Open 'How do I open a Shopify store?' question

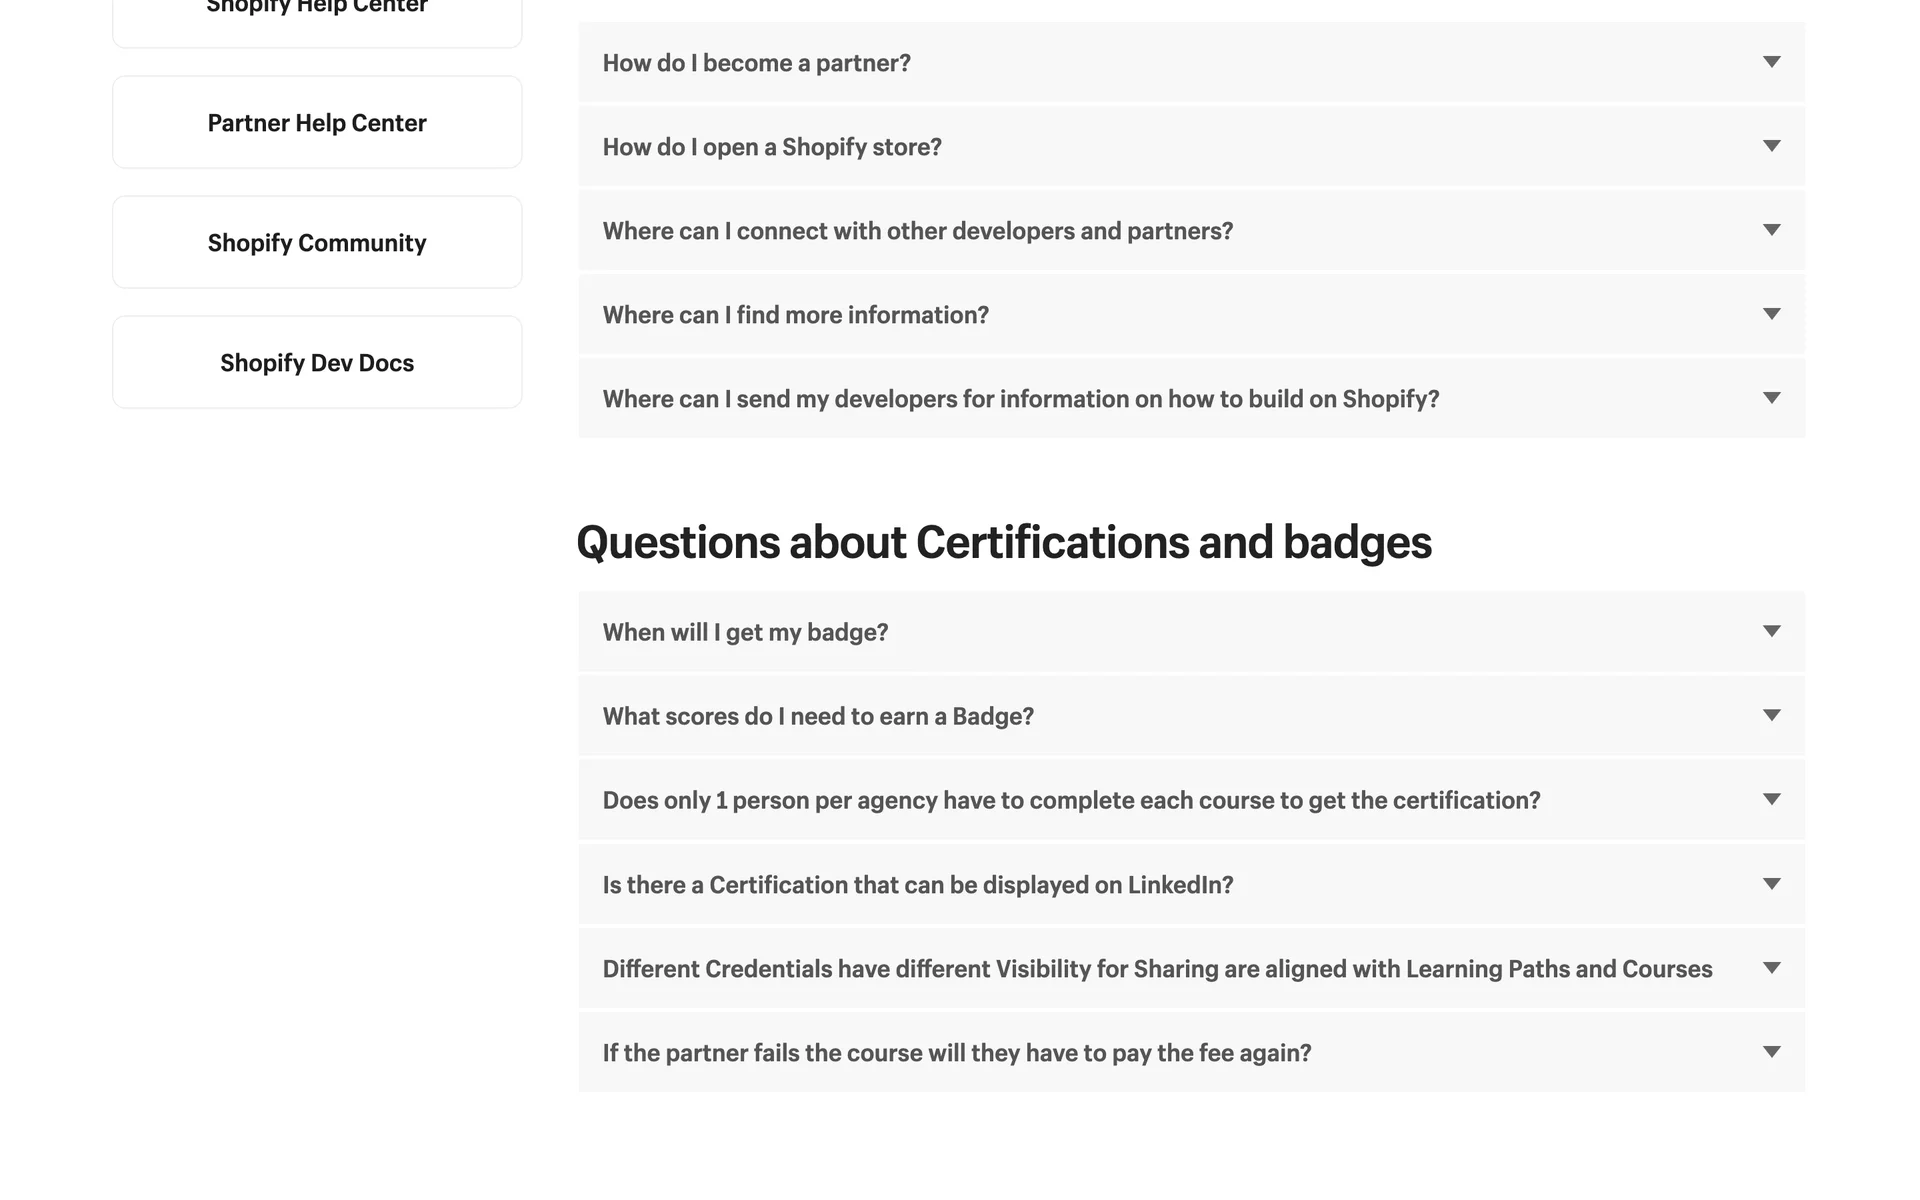click(x=772, y=147)
